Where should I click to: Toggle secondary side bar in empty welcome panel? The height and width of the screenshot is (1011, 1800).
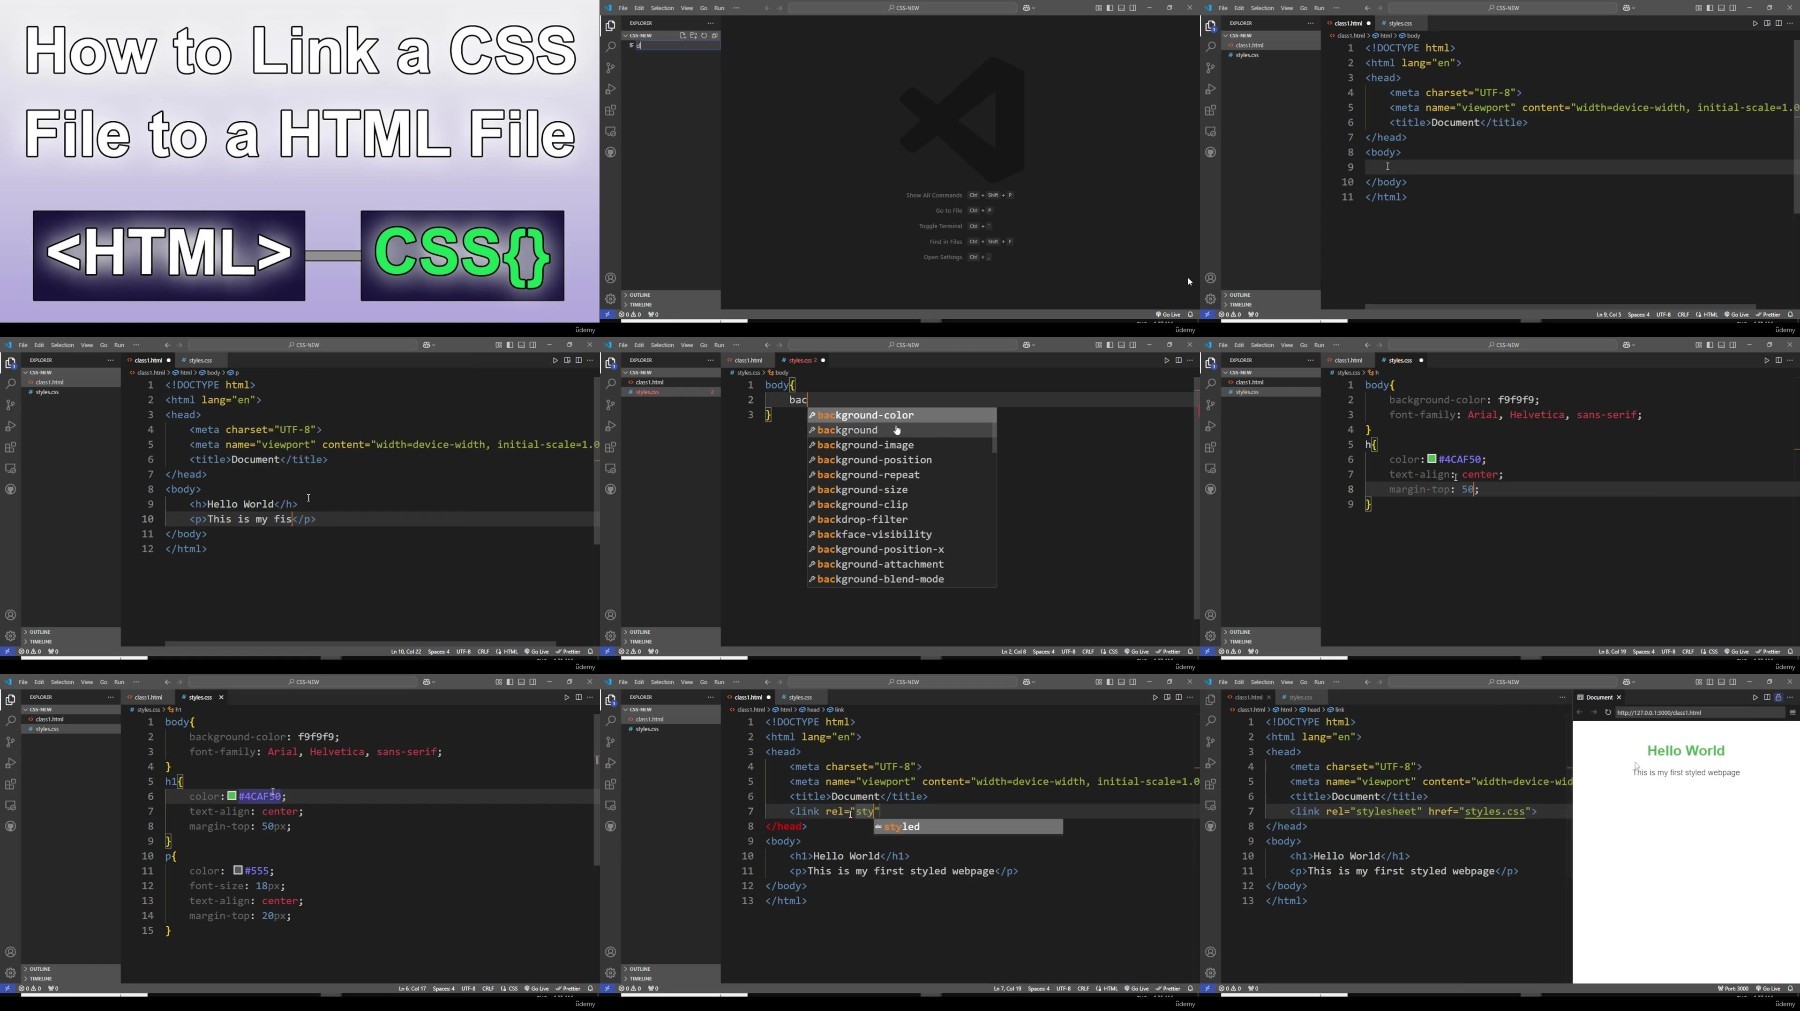pos(1133,8)
